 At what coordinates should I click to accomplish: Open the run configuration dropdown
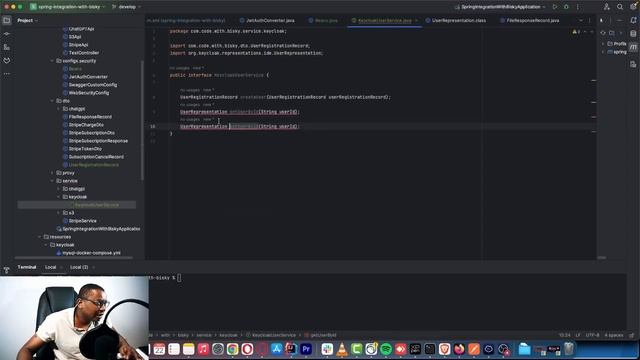point(501,7)
